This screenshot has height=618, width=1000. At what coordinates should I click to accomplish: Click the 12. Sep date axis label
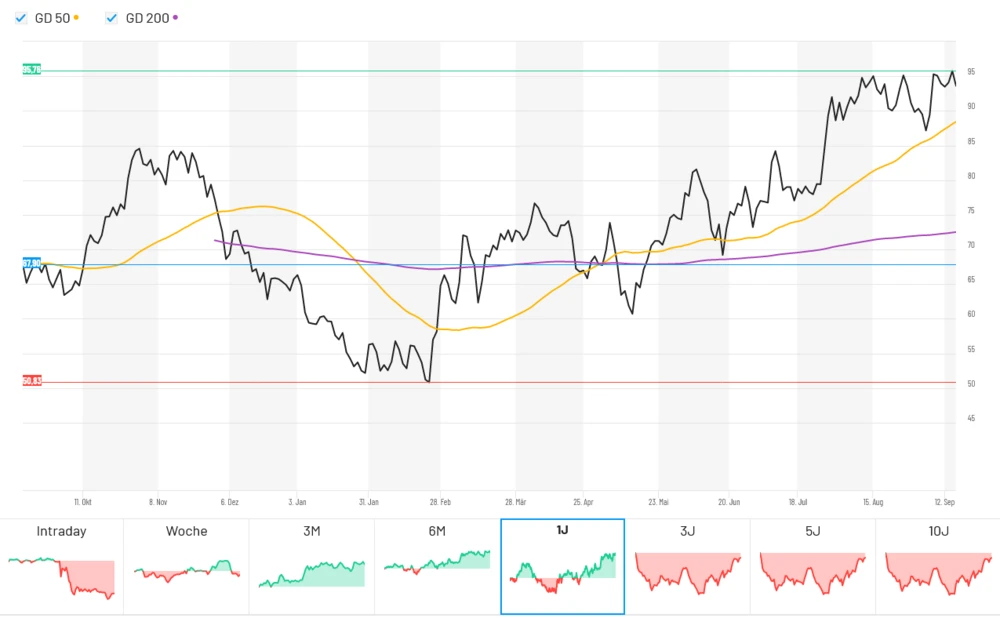[x=943, y=502]
